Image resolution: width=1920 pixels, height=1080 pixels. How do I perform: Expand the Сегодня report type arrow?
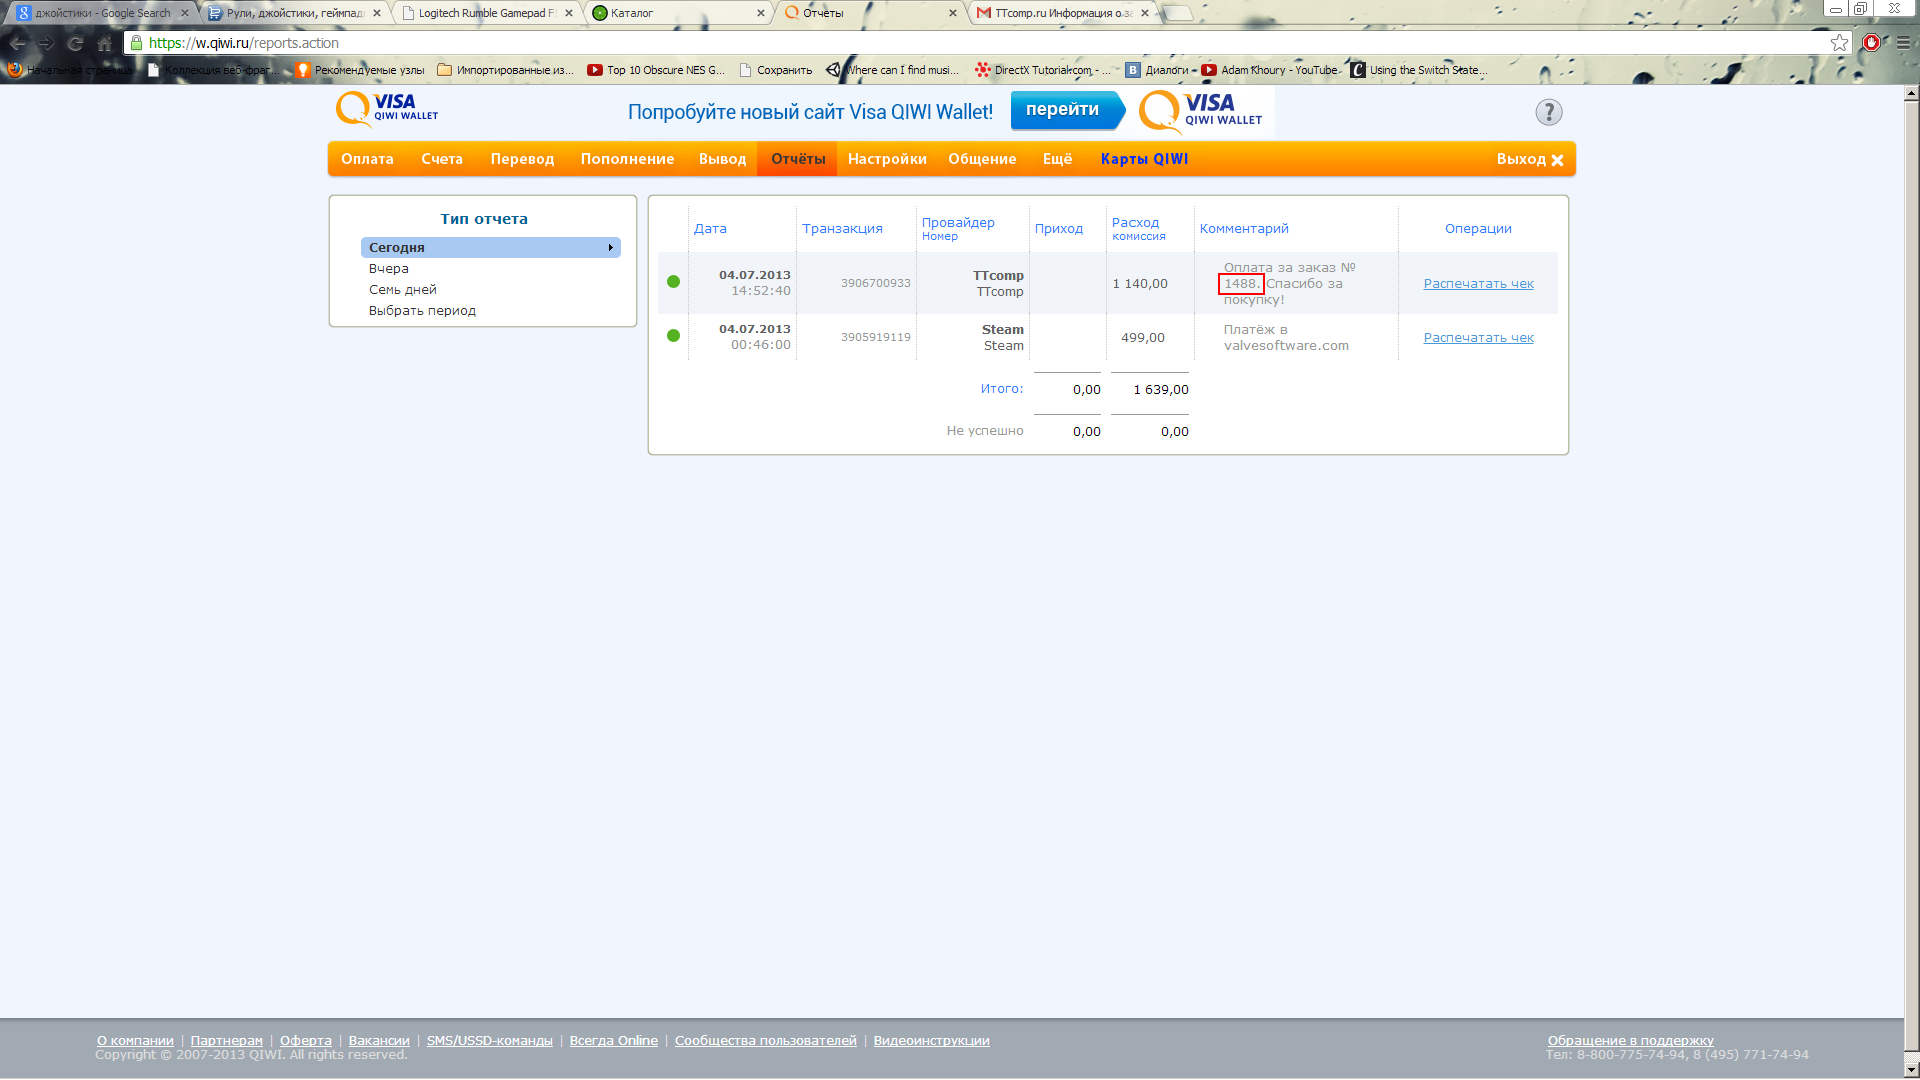click(610, 247)
